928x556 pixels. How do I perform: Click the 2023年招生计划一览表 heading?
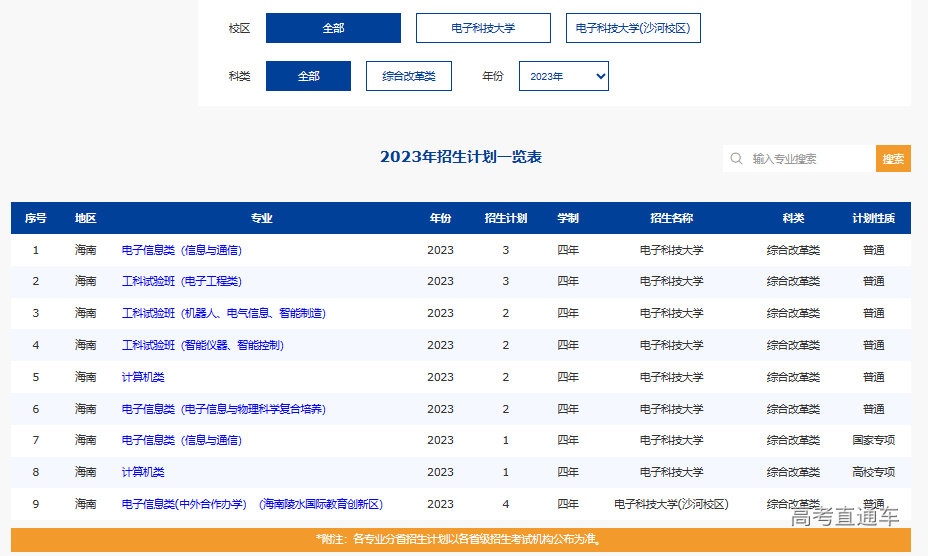pyautogui.click(x=461, y=157)
